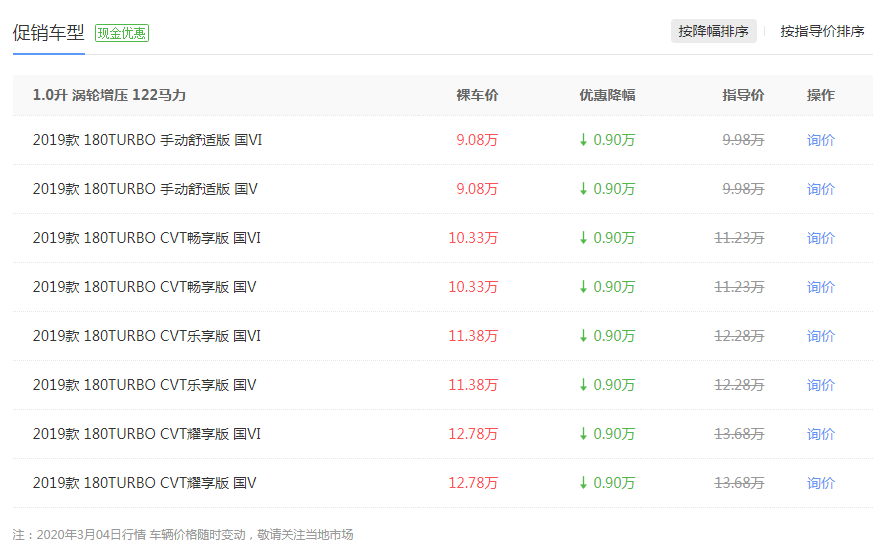Open 2019款 180TURBO CVT耀享版 国V

coord(144,483)
